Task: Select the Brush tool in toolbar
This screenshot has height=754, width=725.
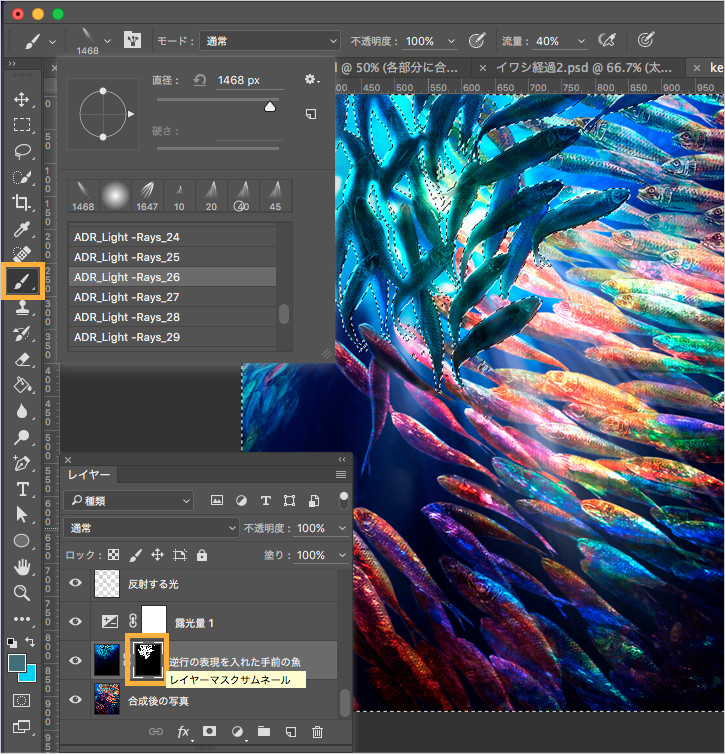Action: tap(22, 281)
